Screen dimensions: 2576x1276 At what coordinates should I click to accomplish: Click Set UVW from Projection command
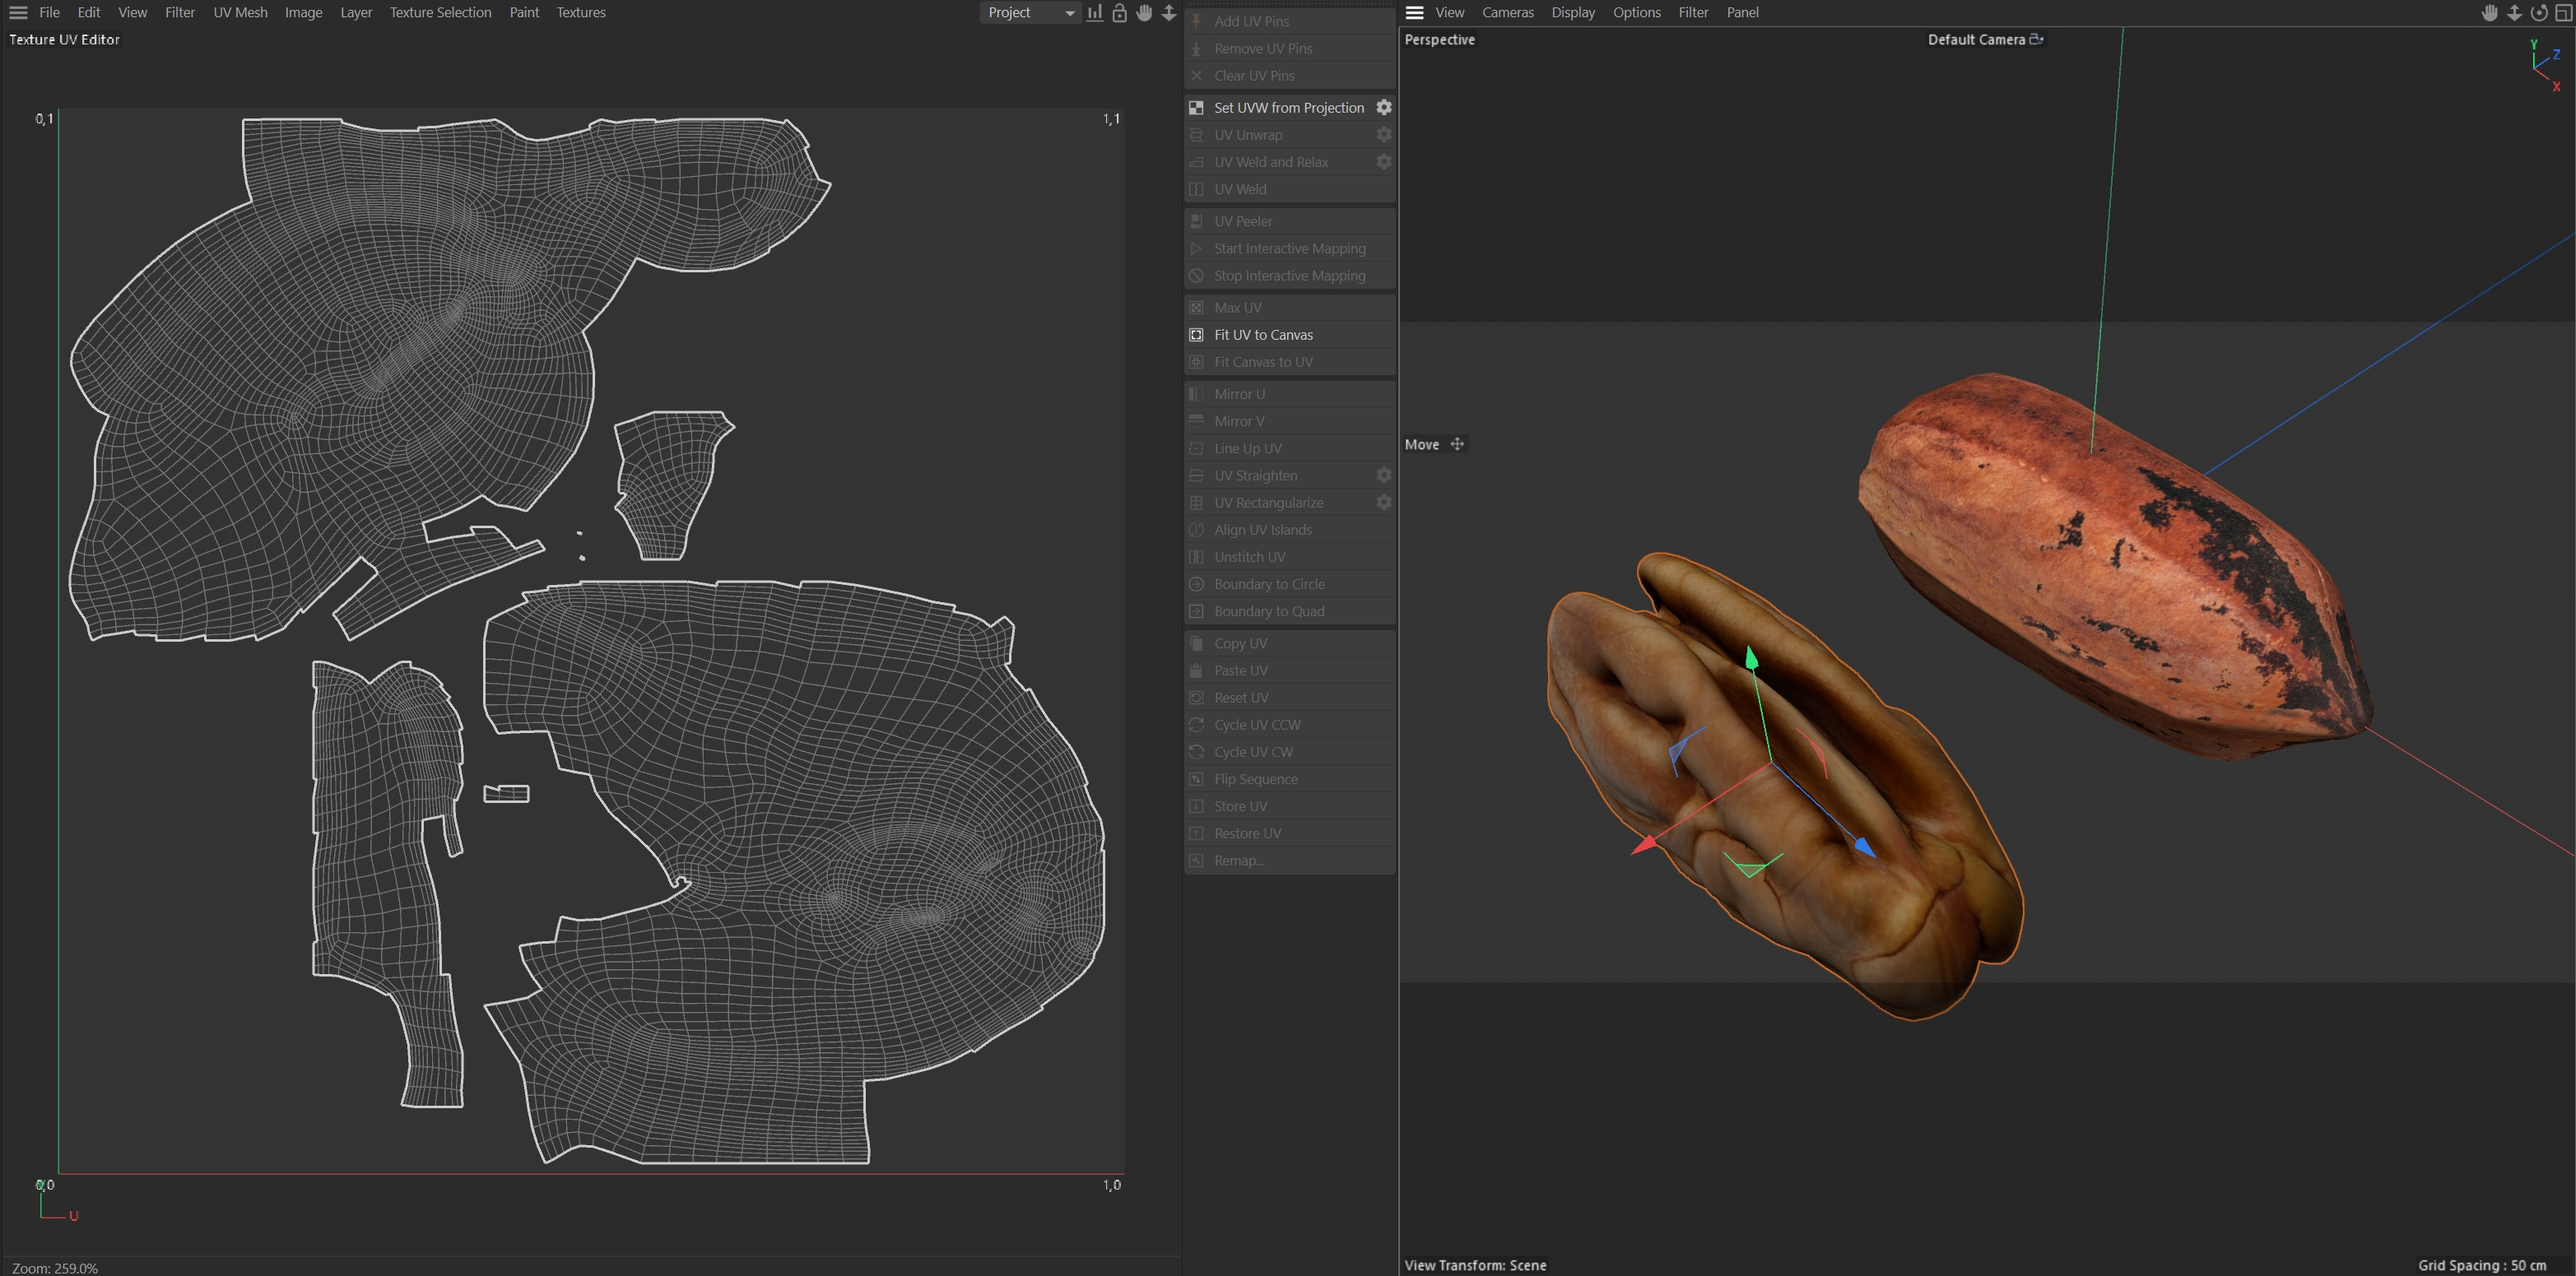(x=1288, y=107)
